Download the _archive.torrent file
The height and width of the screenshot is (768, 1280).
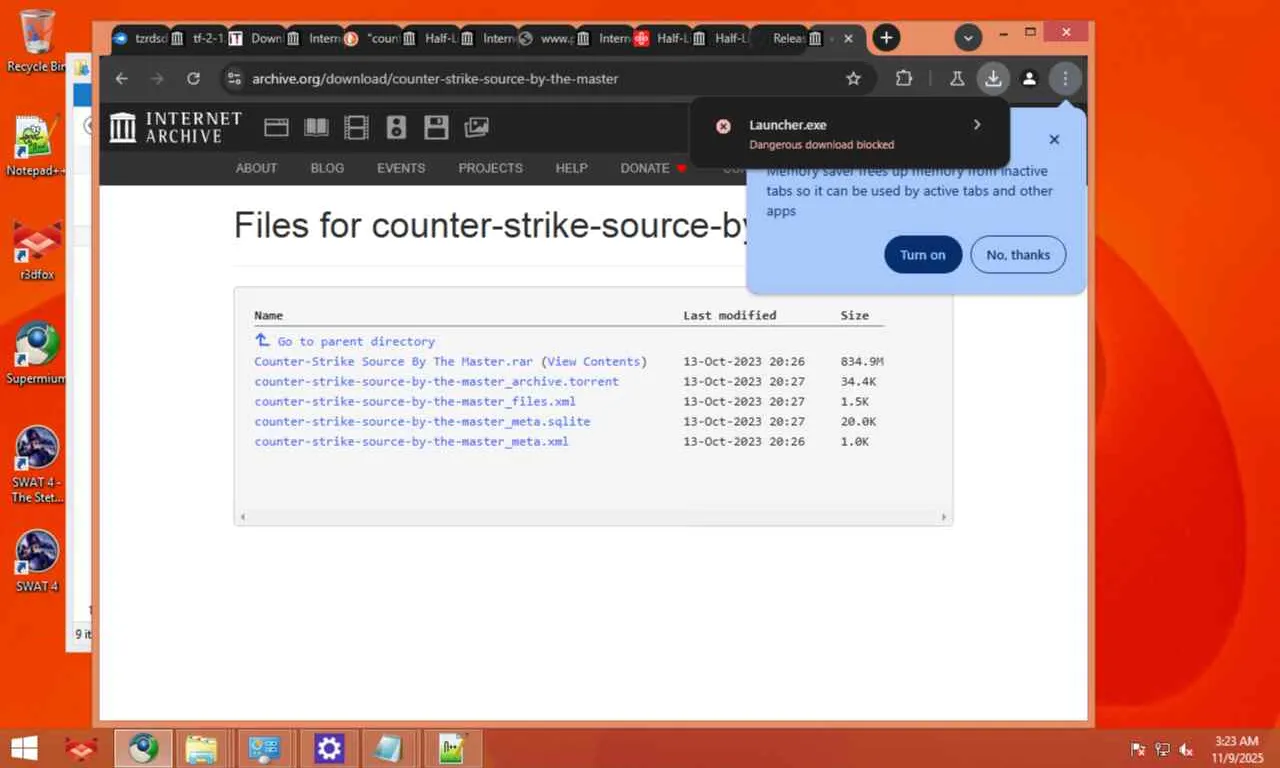[437, 381]
